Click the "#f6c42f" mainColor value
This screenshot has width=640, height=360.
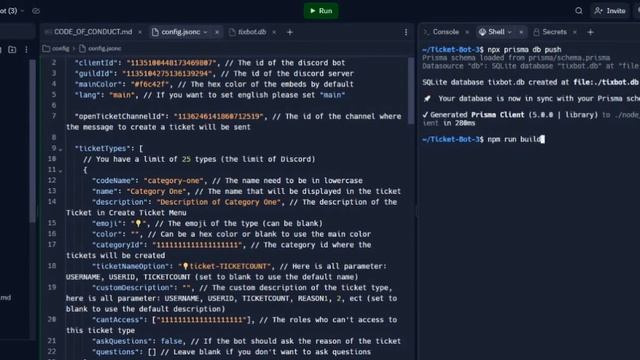(x=149, y=84)
